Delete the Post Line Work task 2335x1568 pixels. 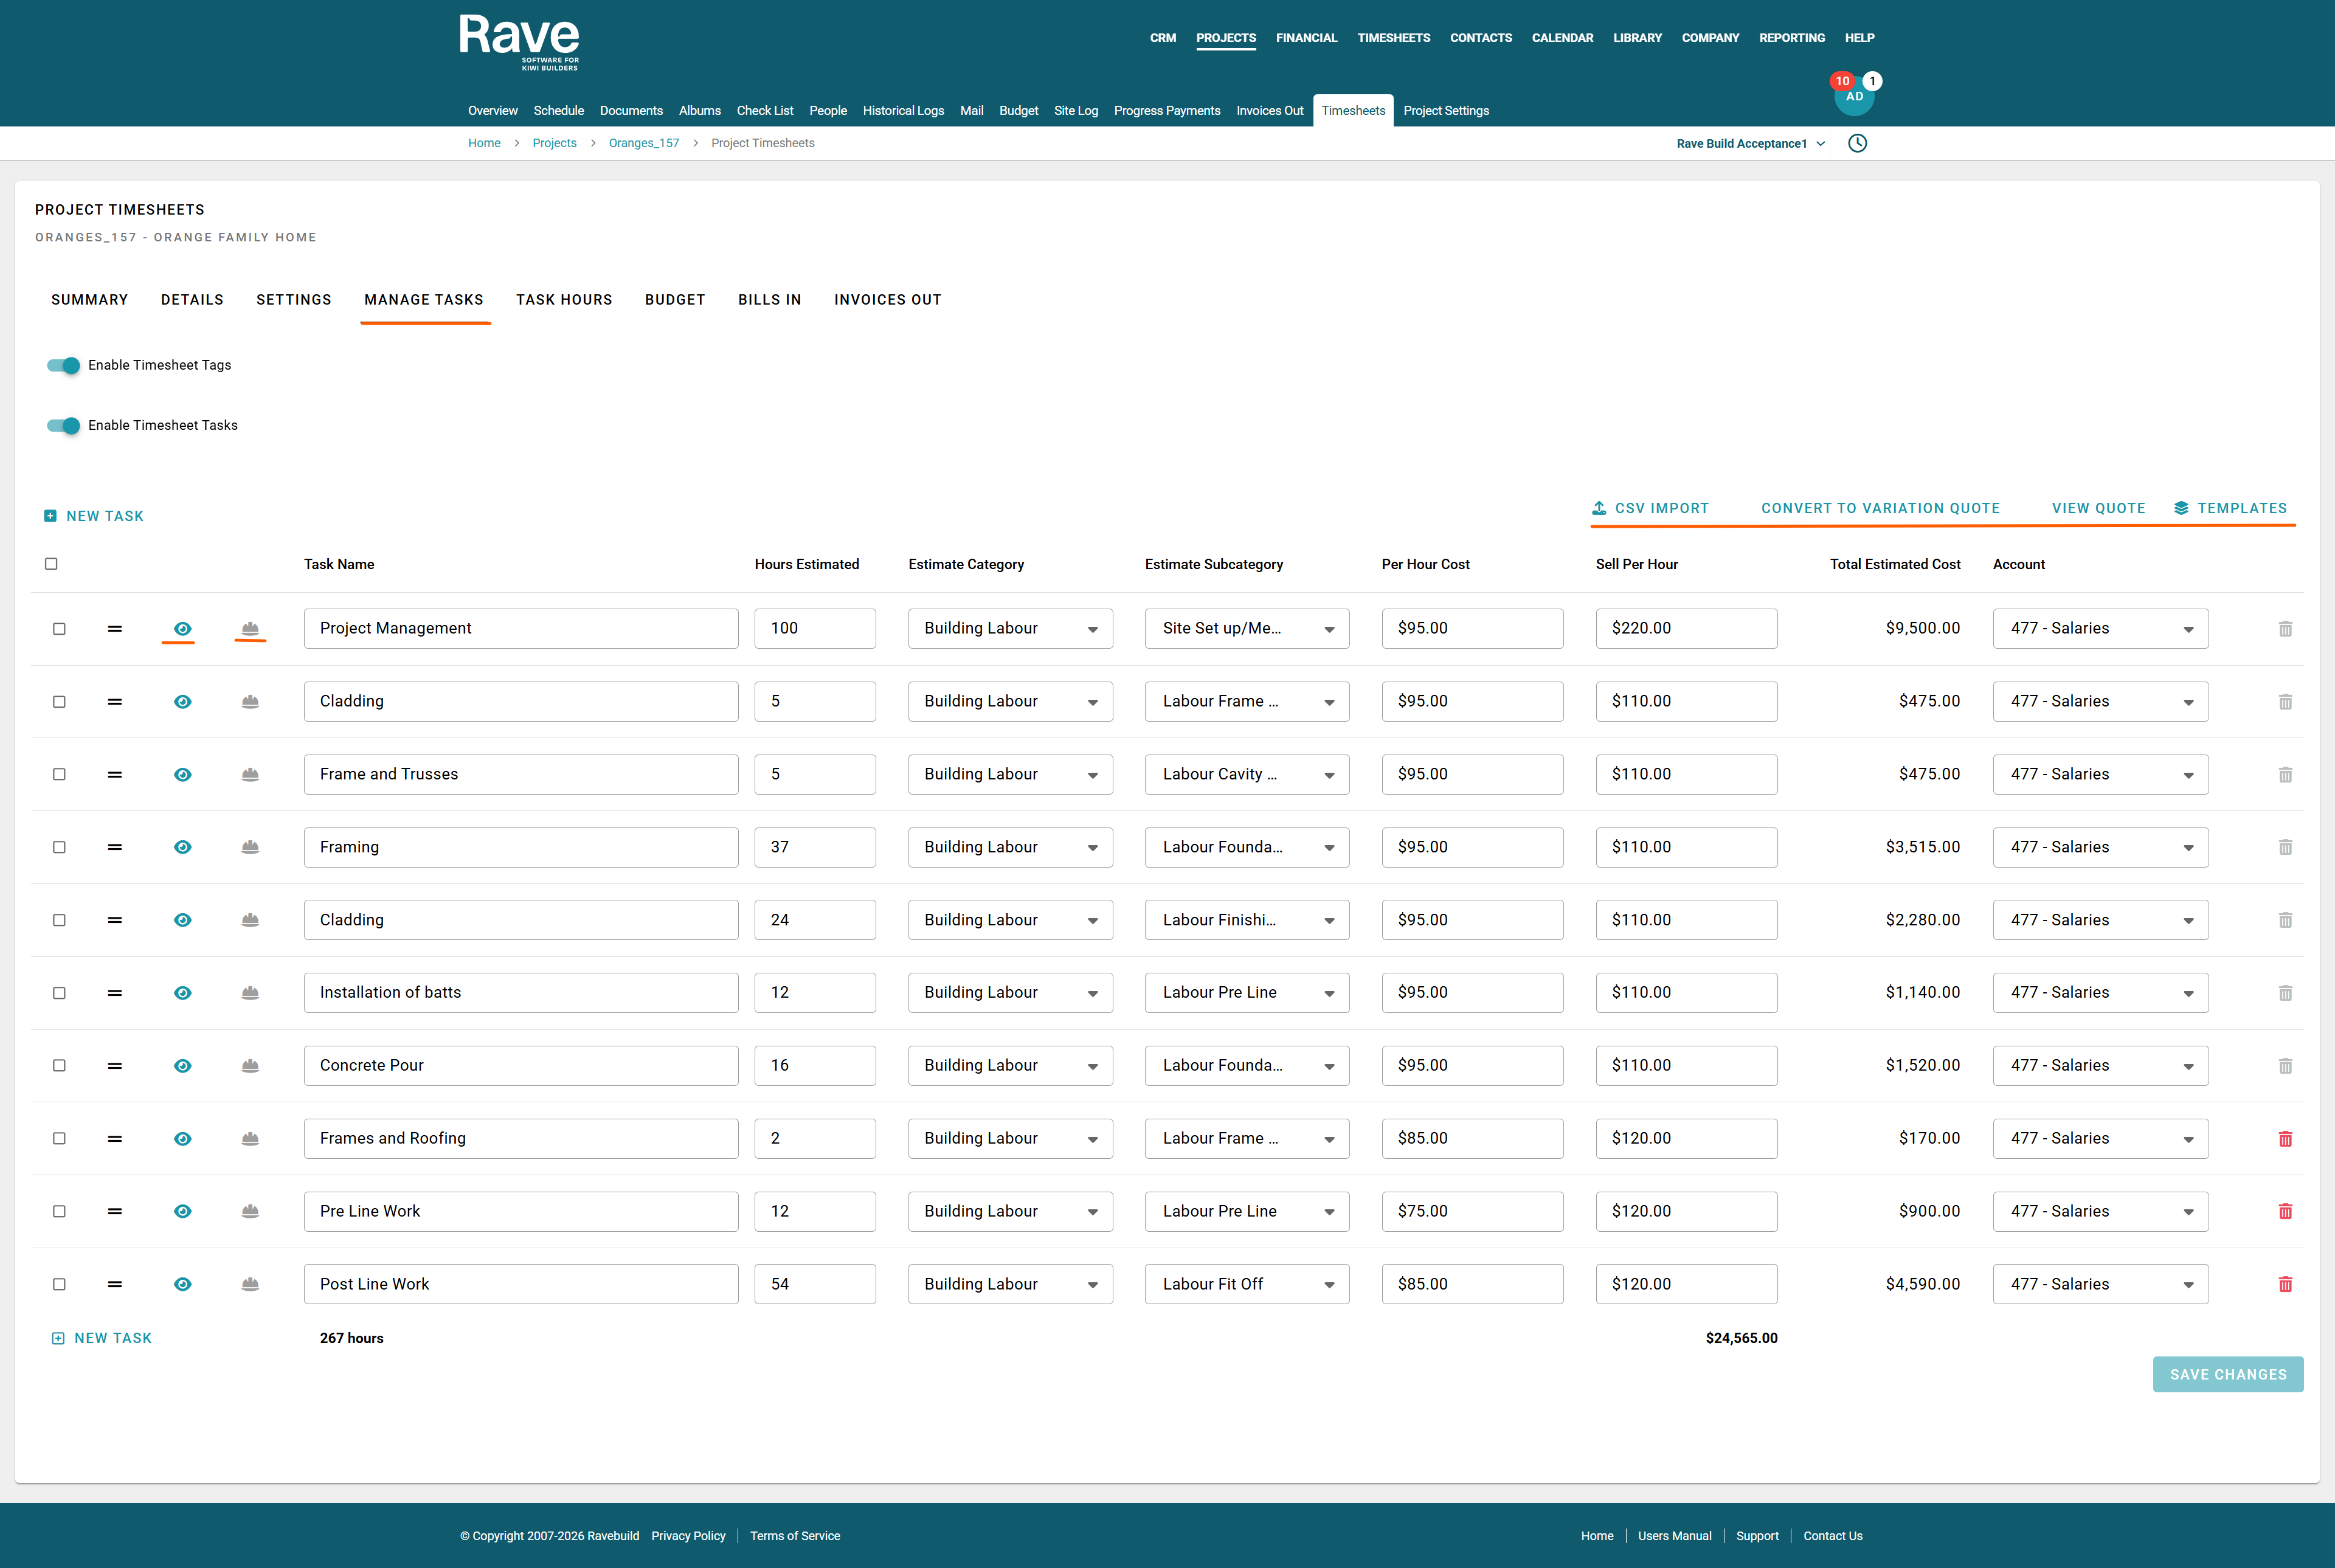[x=2285, y=1284]
